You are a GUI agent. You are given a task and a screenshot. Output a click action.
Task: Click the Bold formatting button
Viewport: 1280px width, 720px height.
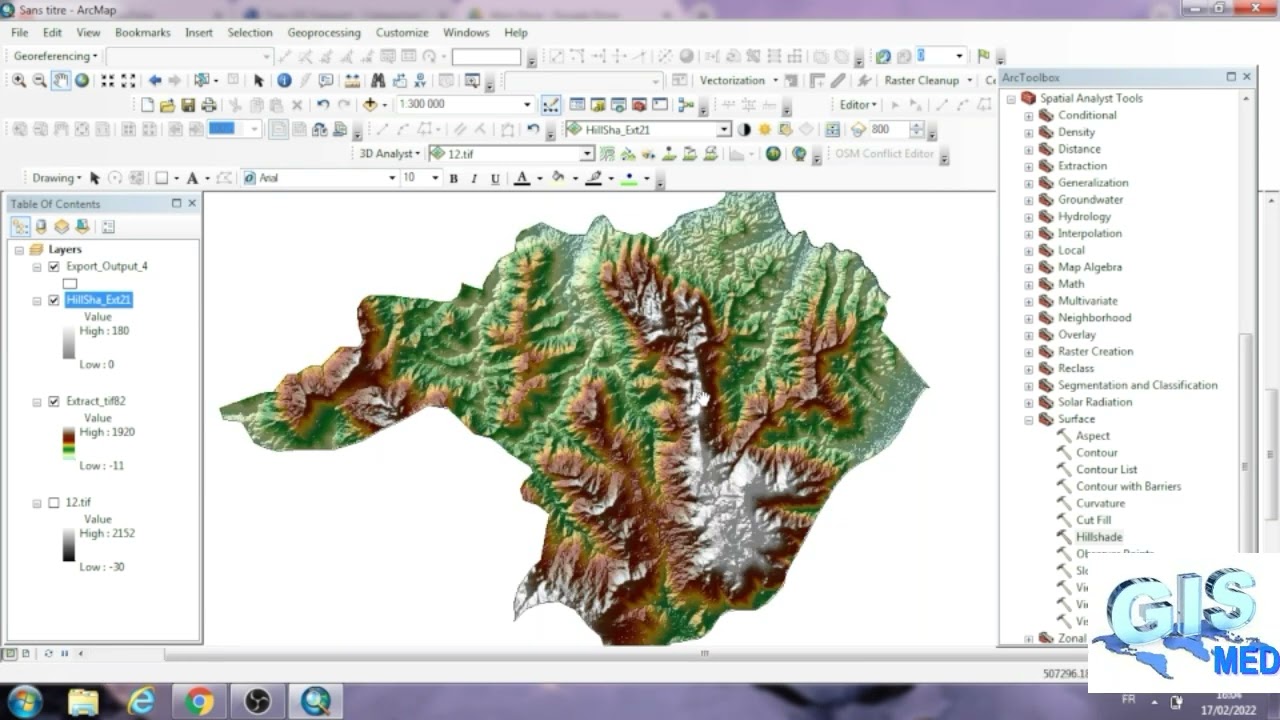click(x=453, y=178)
